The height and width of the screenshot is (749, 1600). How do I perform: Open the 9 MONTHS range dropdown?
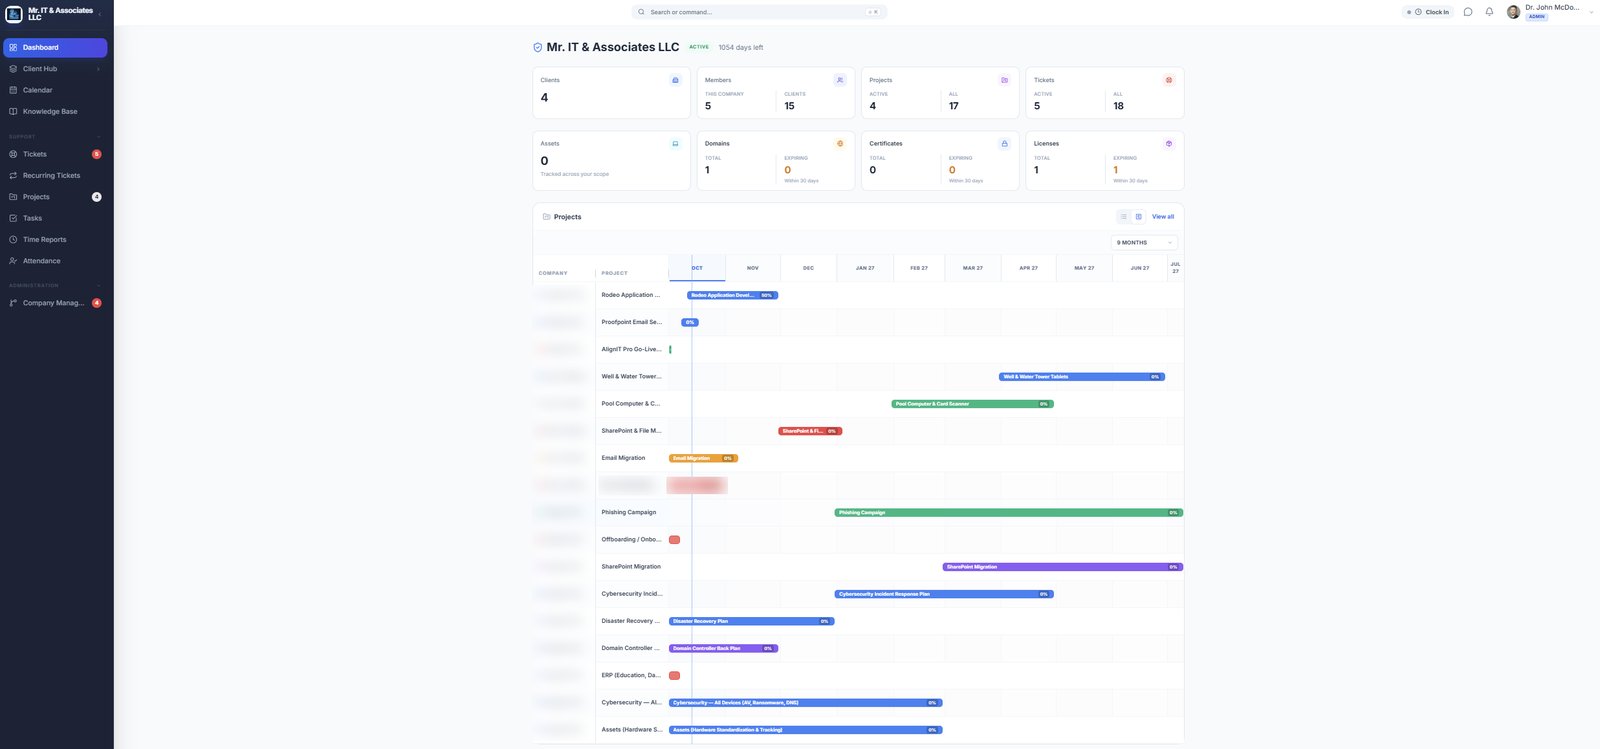(x=1144, y=243)
